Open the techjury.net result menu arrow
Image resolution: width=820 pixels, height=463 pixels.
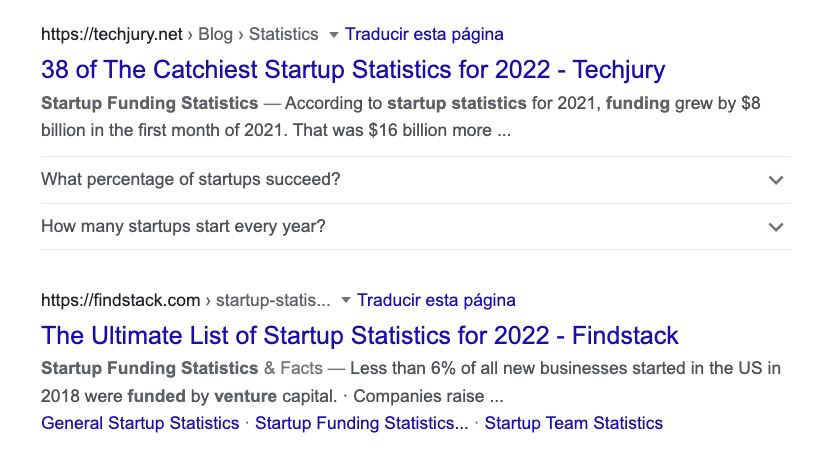pyautogui.click(x=334, y=35)
